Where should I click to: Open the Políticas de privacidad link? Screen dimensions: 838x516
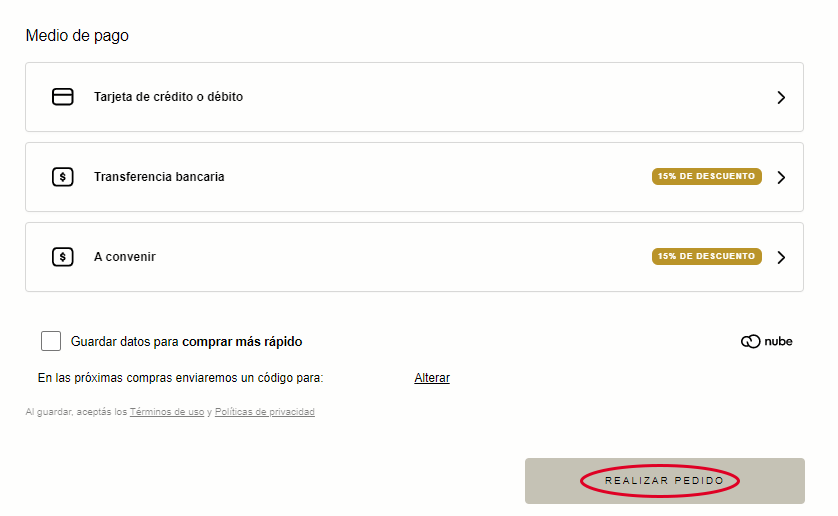coord(264,412)
